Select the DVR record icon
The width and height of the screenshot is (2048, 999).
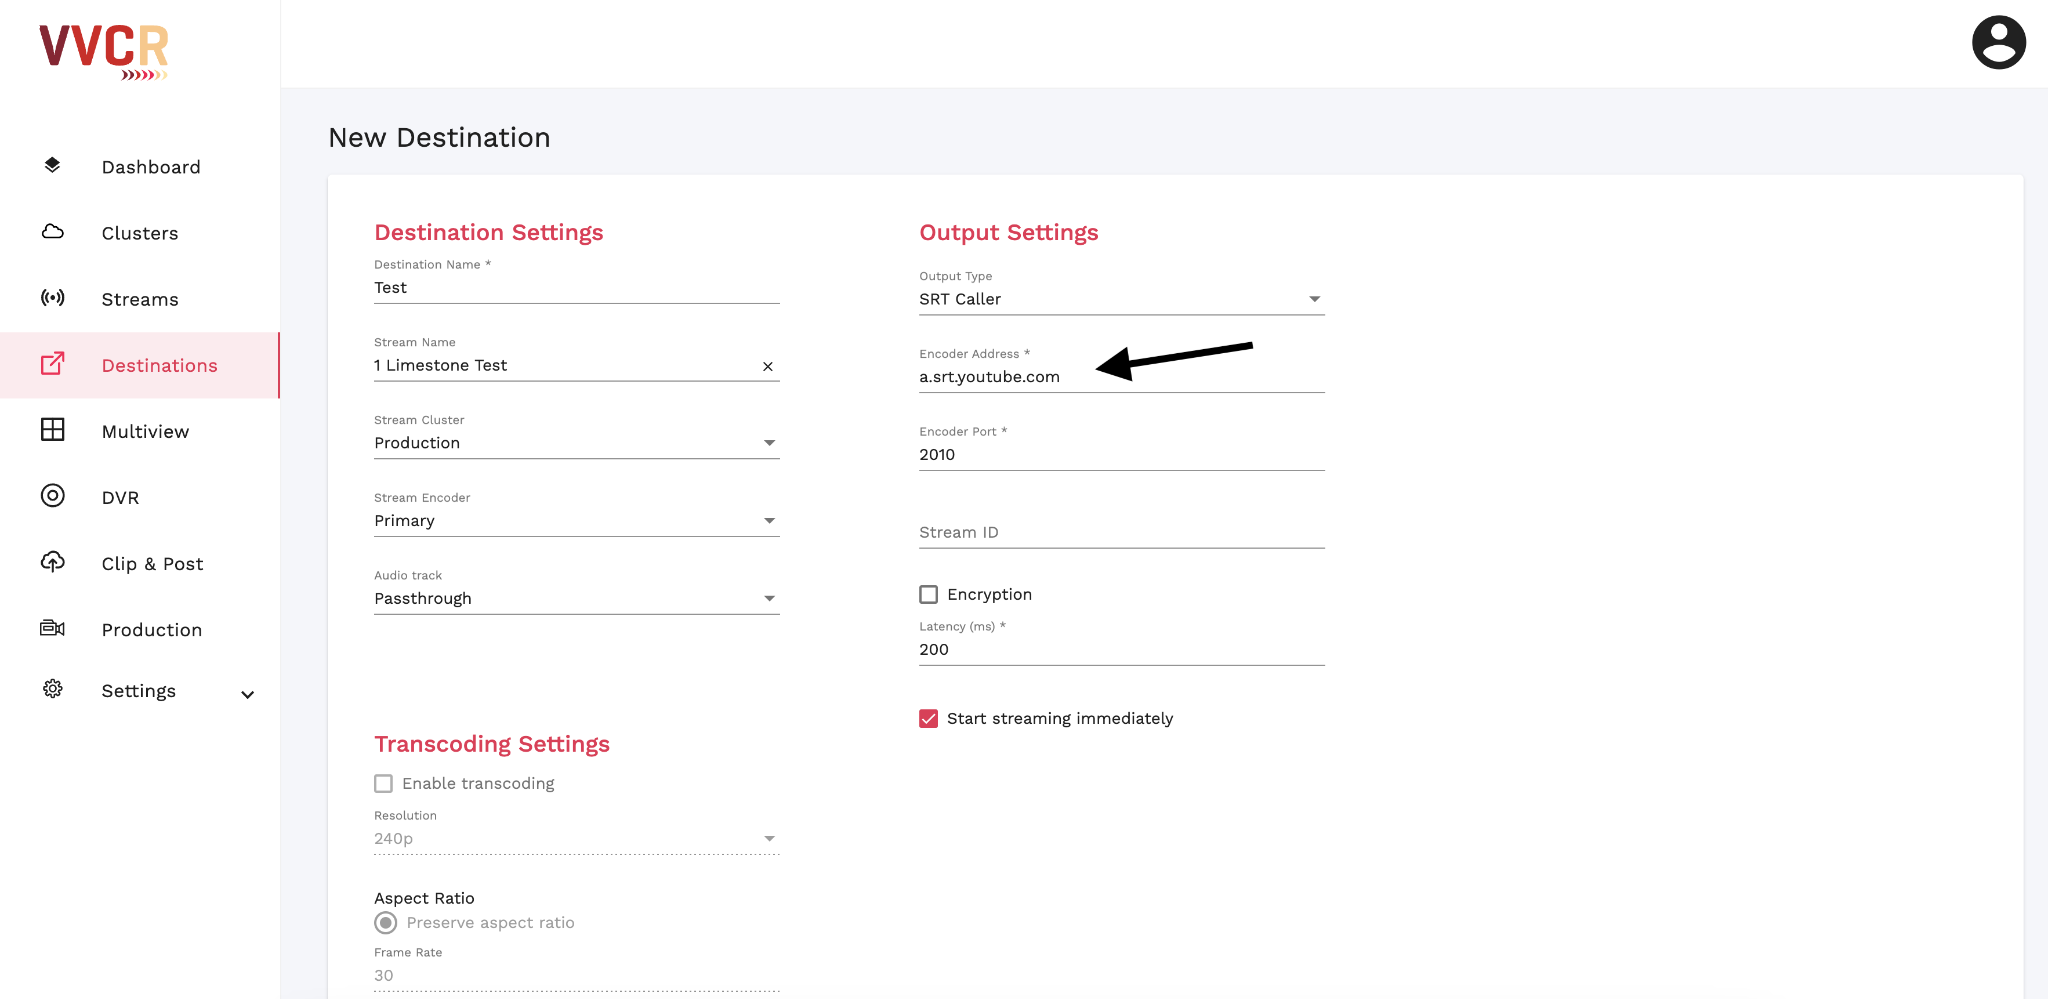click(x=52, y=496)
